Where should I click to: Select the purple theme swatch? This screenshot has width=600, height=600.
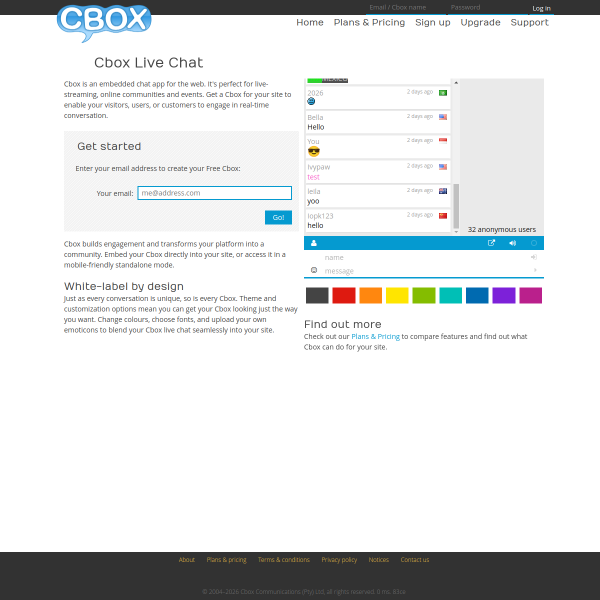[x=504, y=295]
